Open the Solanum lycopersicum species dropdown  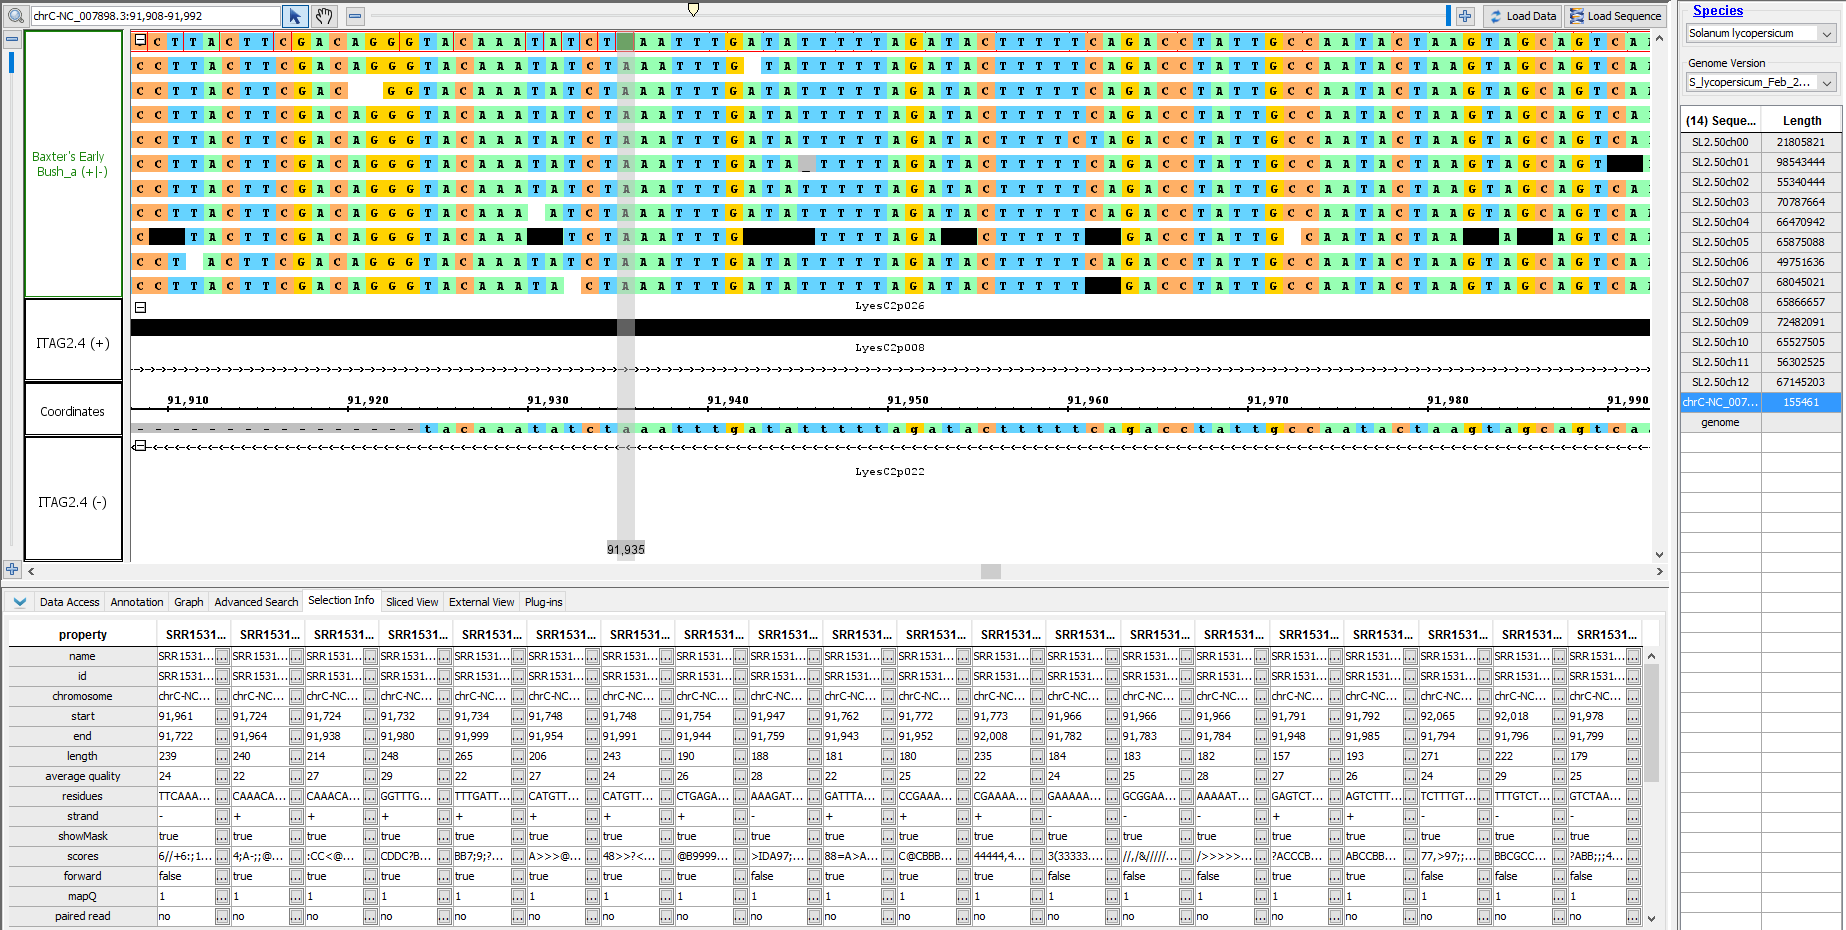click(1761, 34)
